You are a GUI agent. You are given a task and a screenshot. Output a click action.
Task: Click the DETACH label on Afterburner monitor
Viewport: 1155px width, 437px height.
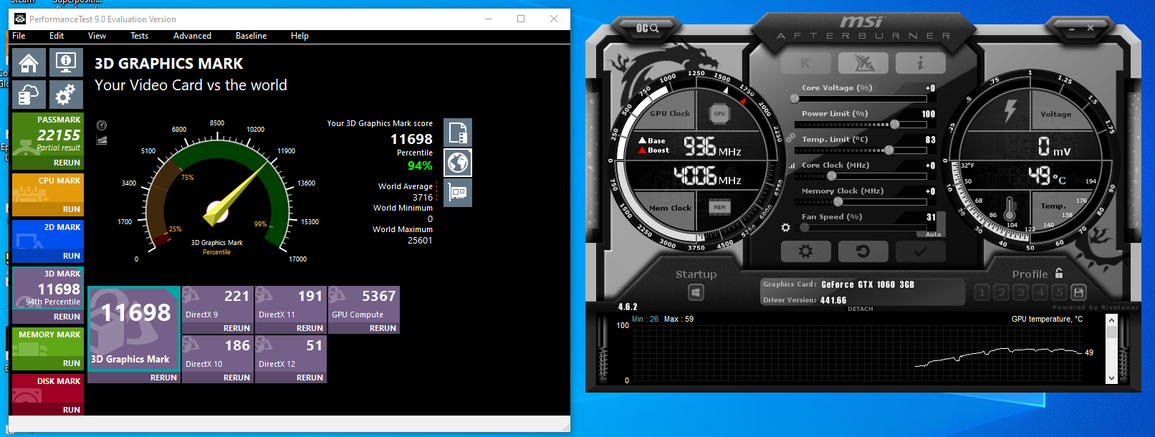click(860, 309)
